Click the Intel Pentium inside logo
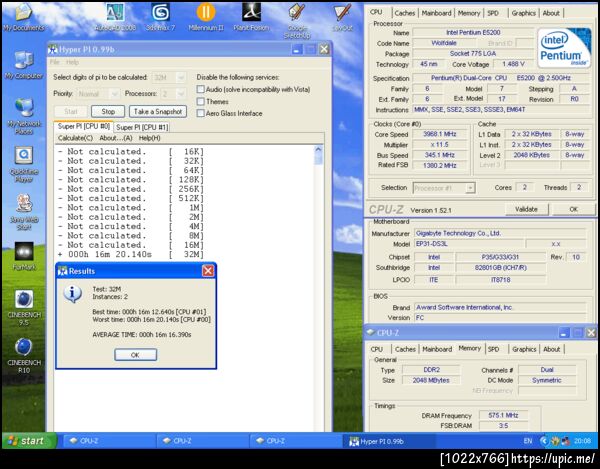Screen dimensions: 600x469 pyautogui.click(x=564, y=47)
